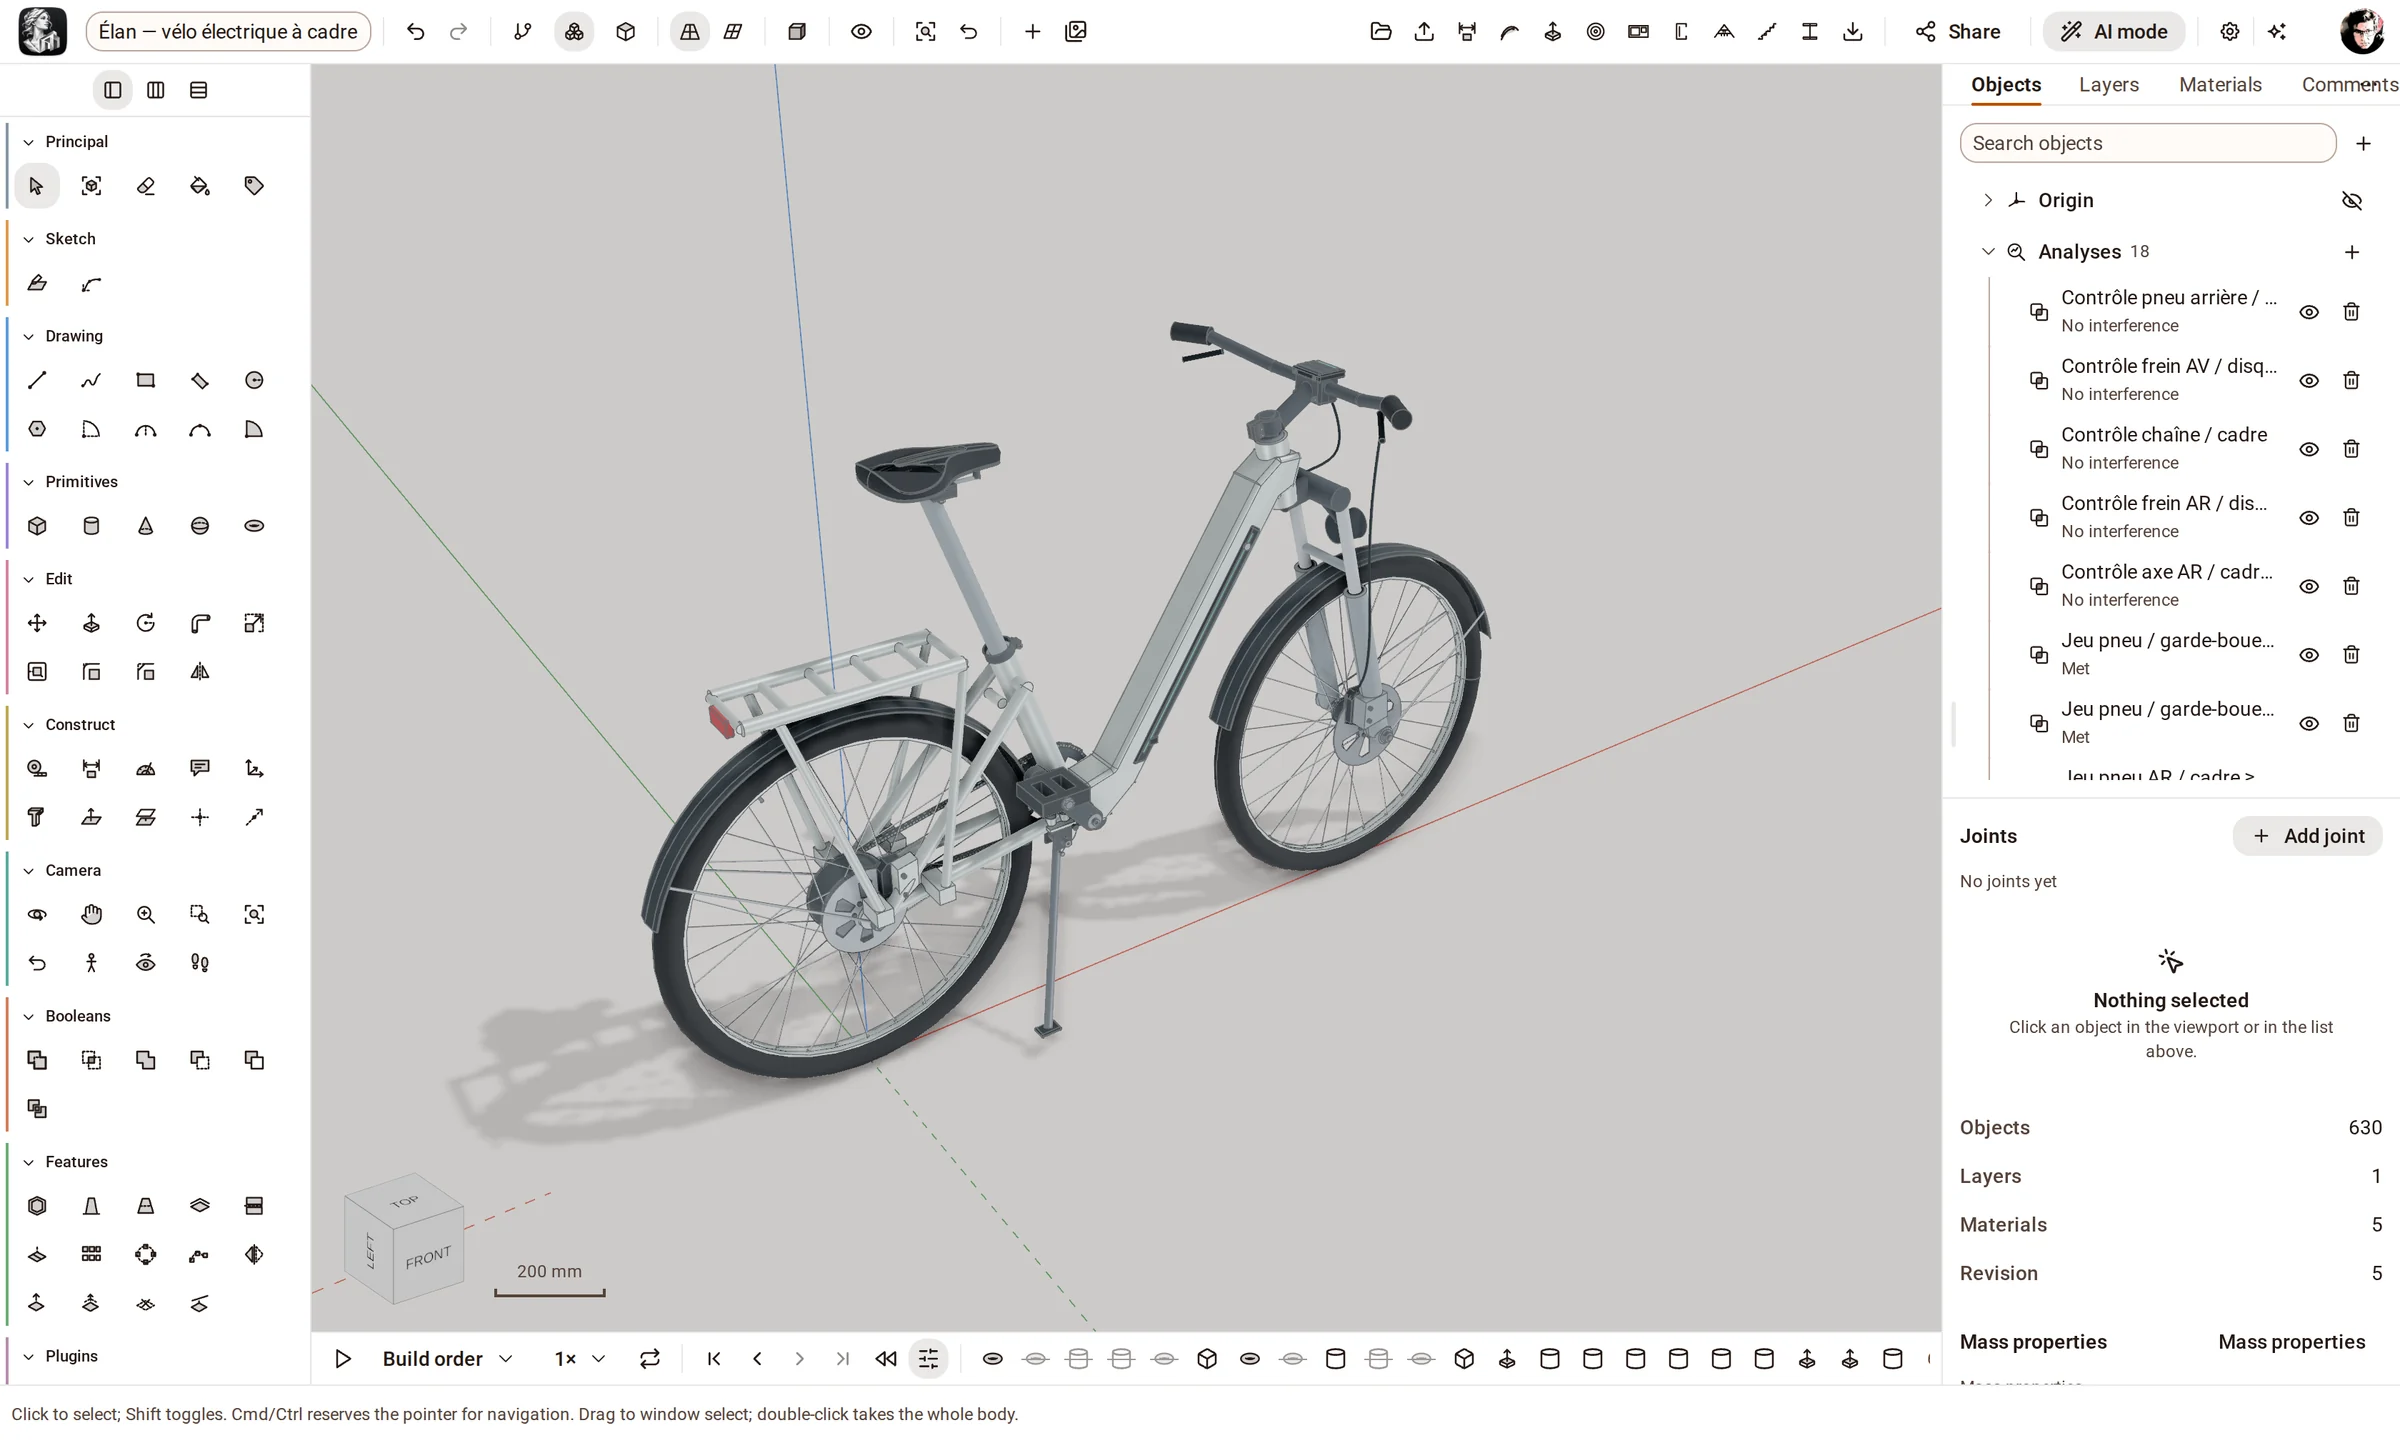
Task: Click the Share button
Action: tap(1958, 32)
